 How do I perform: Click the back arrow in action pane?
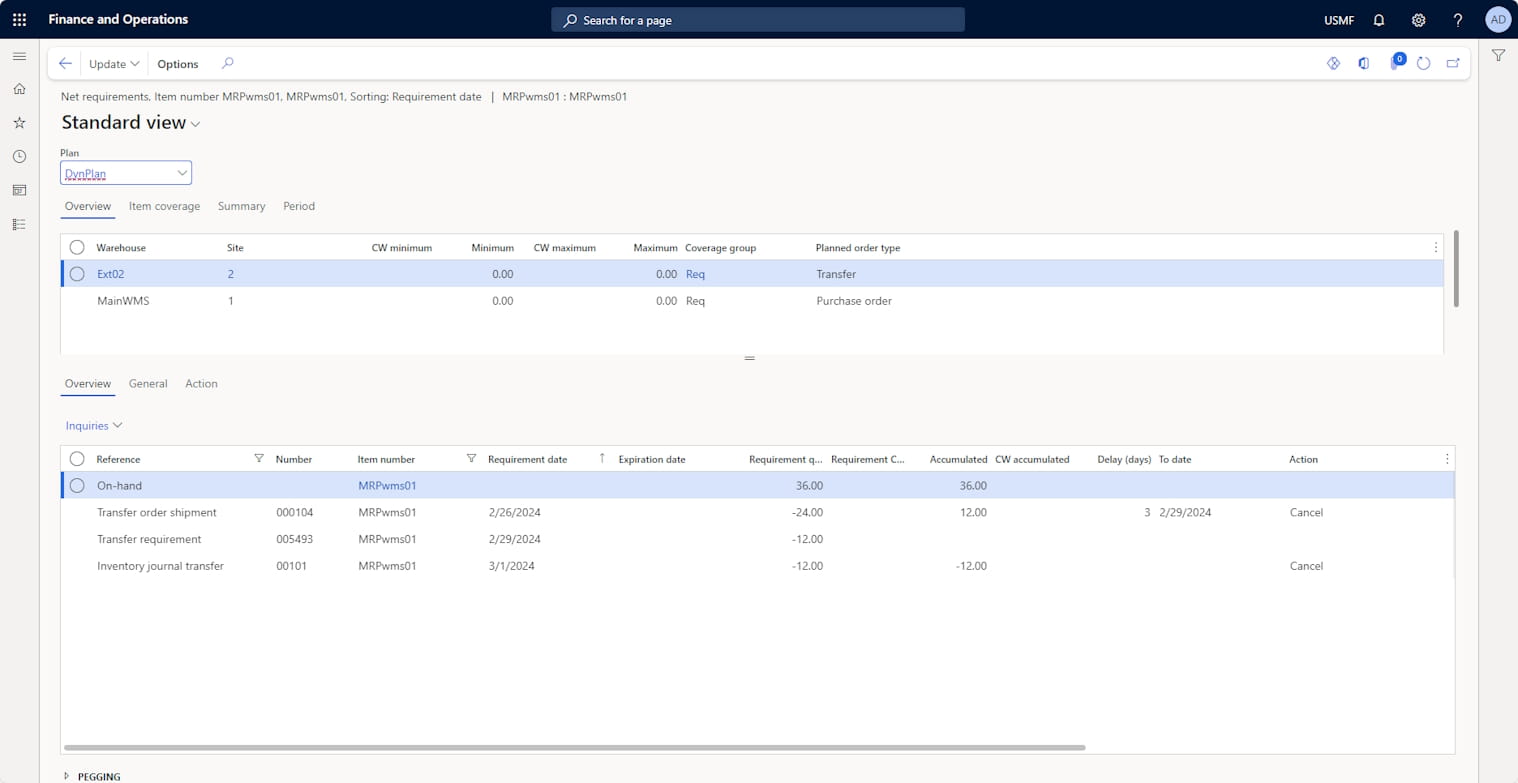(x=65, y=63)
